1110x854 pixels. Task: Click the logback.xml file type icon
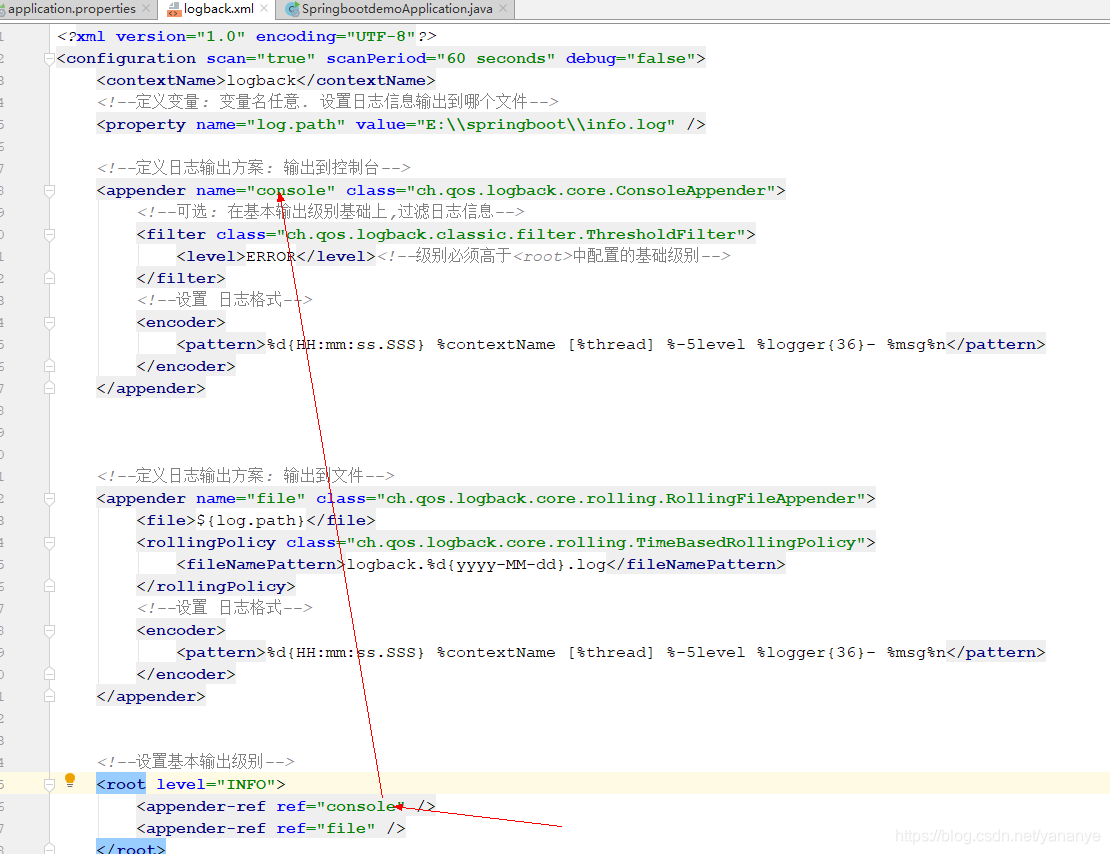[174, 9]
